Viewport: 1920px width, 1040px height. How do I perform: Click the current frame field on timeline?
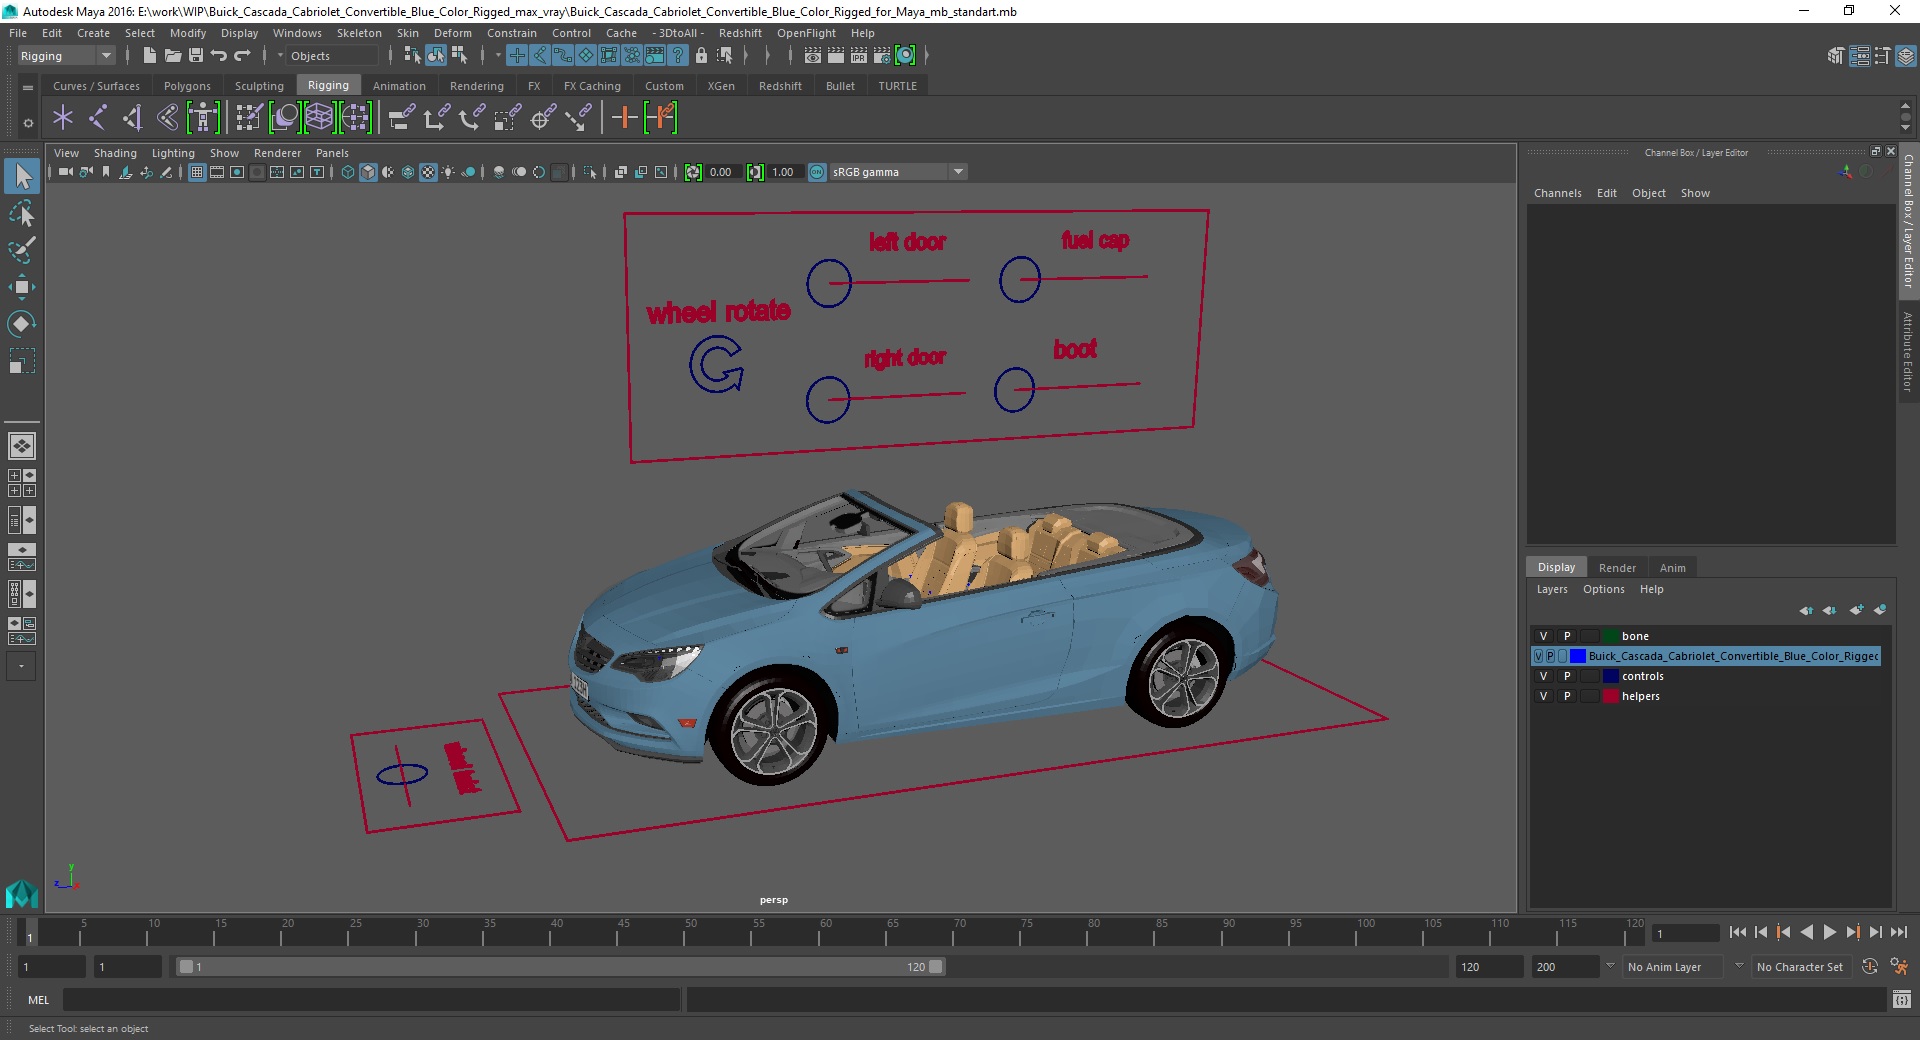point(1686,934)
